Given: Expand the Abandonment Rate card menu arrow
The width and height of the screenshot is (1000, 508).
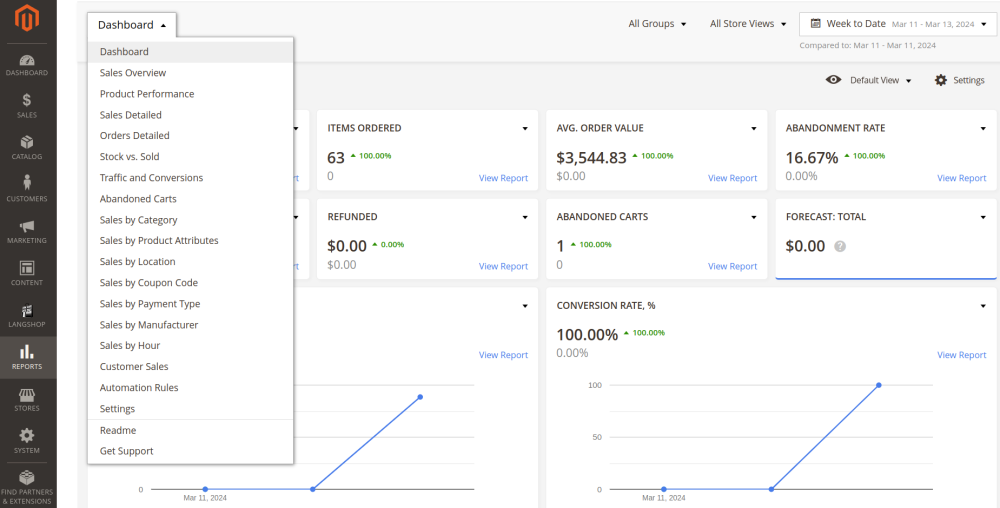Looking at the screenshot, I should tap(983, 129).
